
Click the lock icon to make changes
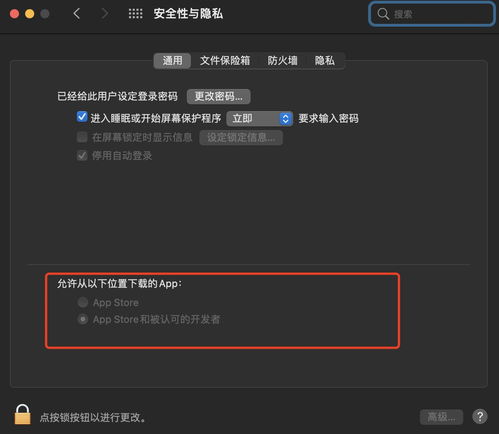click(22, 414)
